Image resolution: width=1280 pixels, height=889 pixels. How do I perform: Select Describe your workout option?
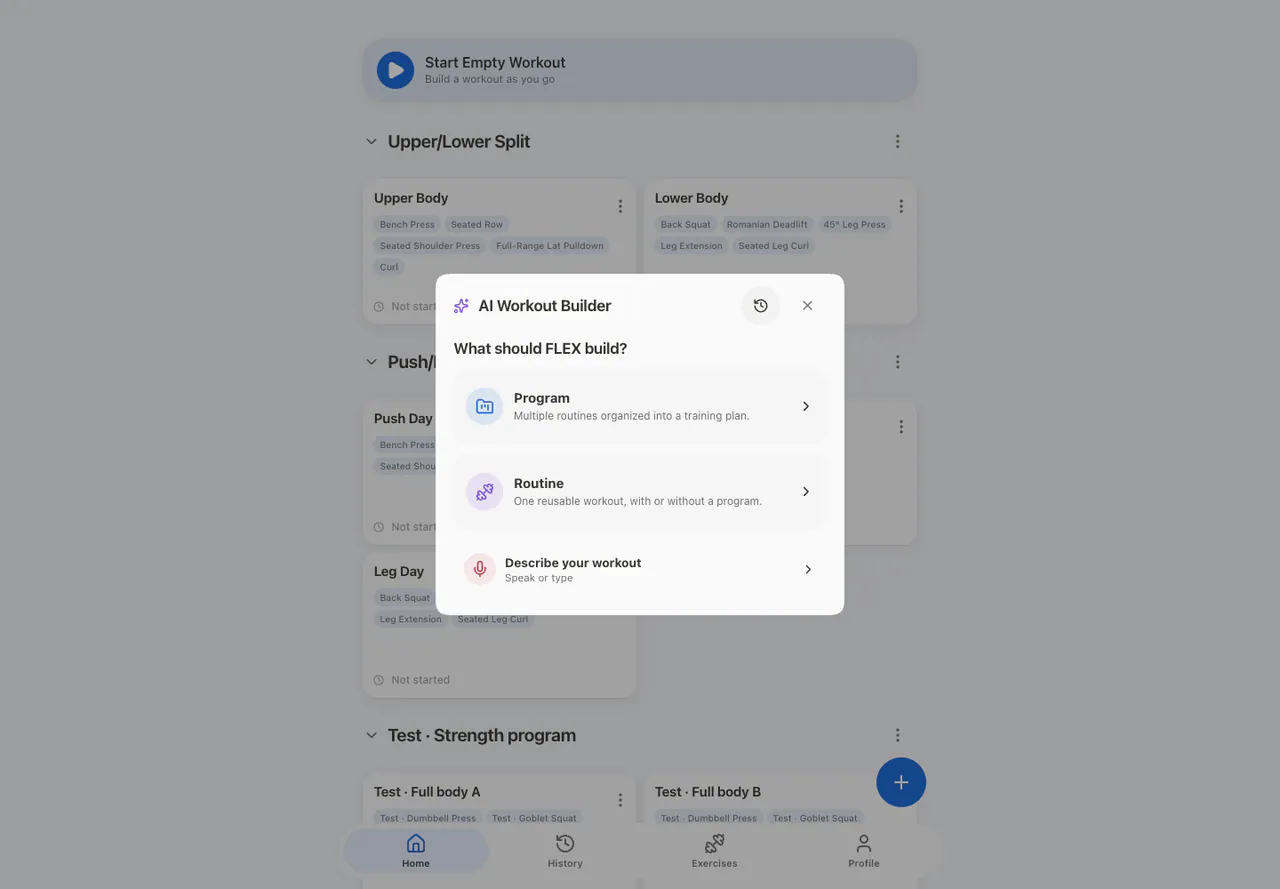[x=640, y=569]
